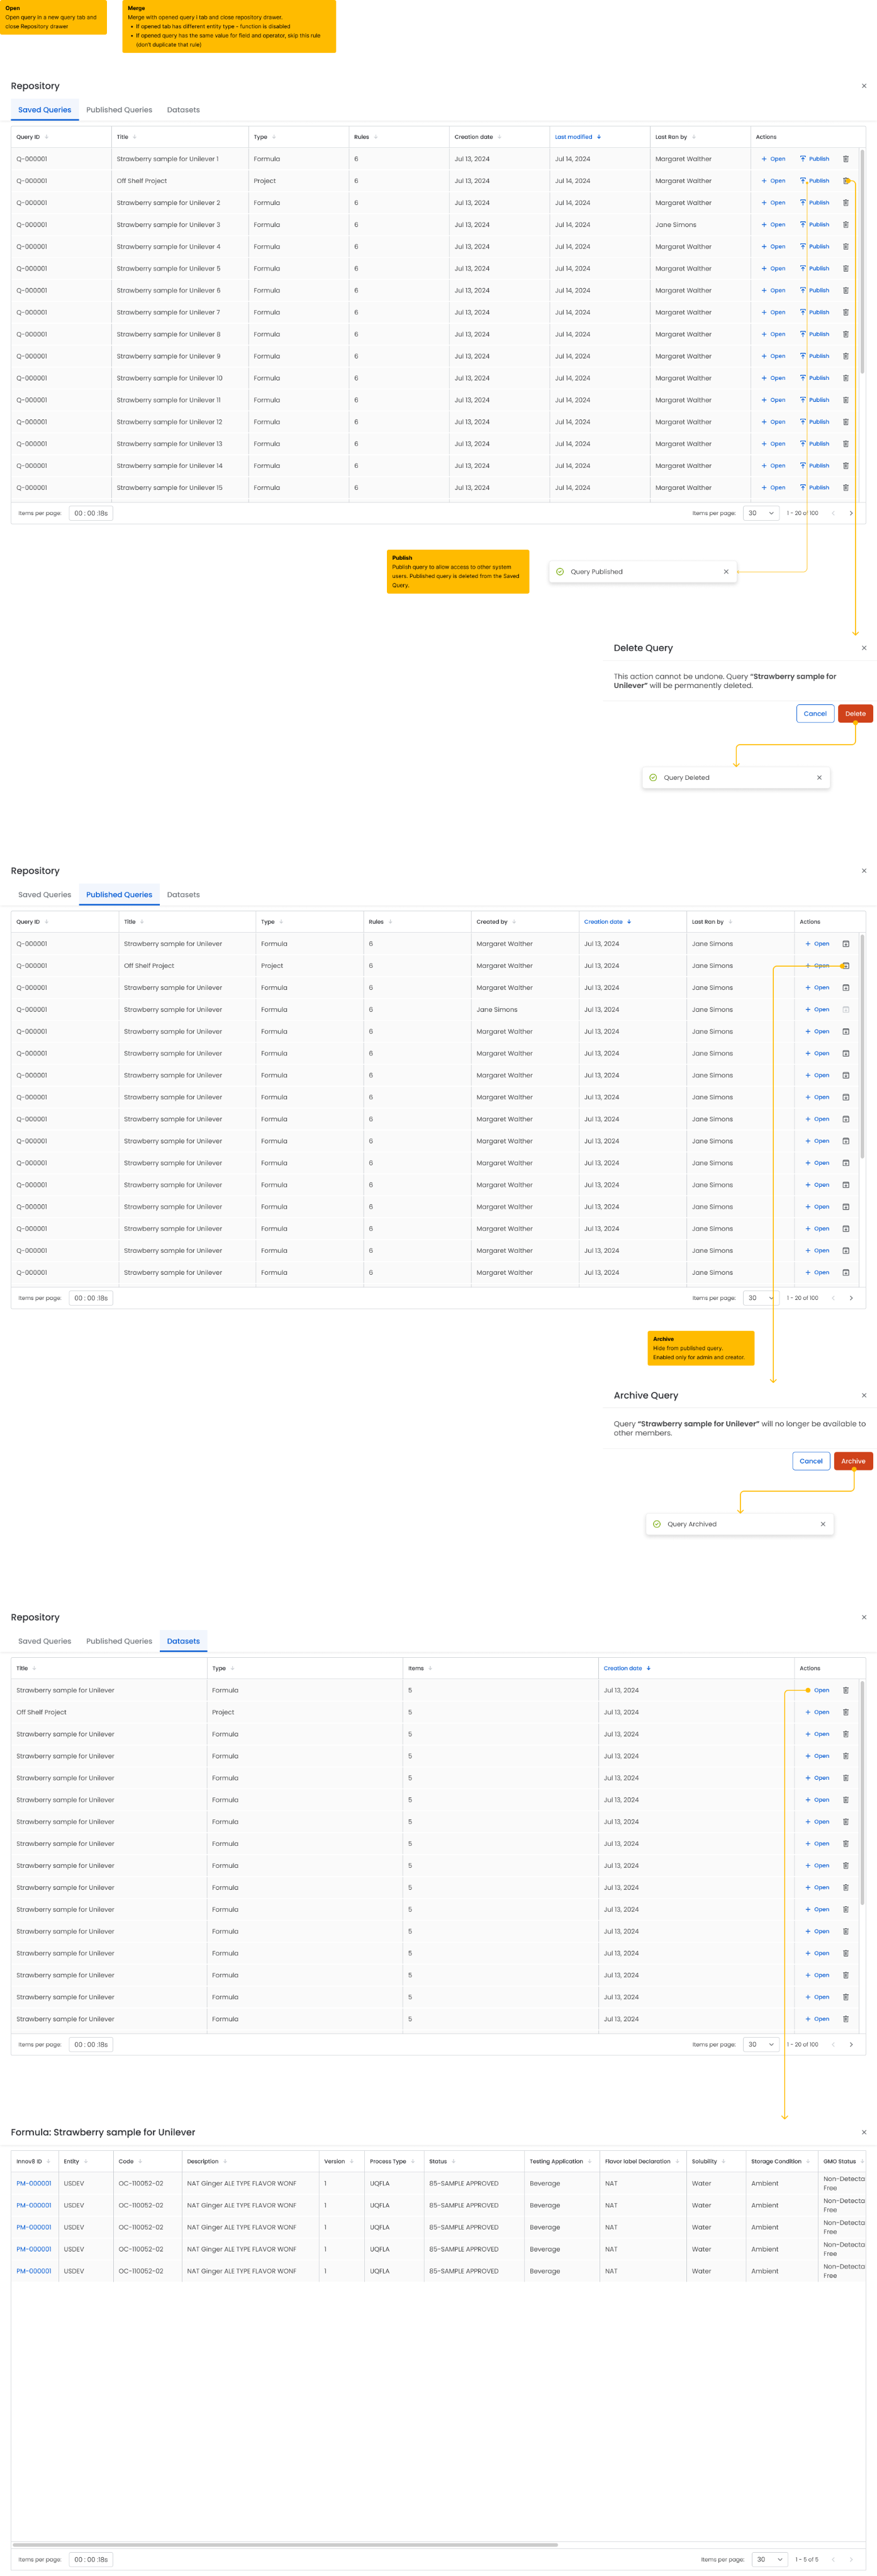Dismiss the Query Published toast notification

click(x=726, y=572)
